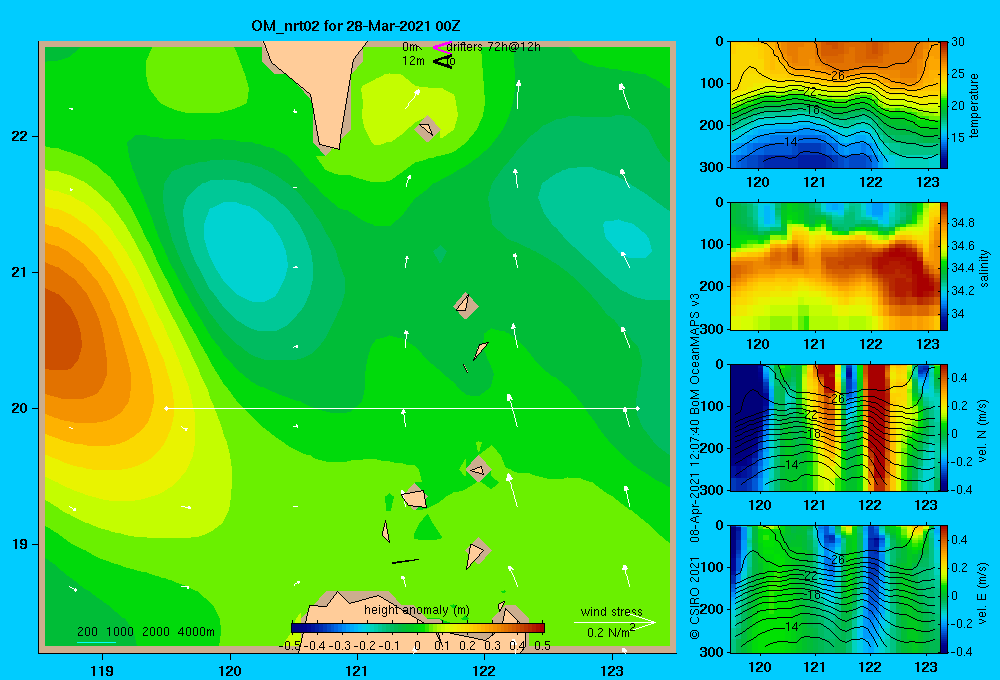Click the black 12m drifter arrow symbol

[x=443, y=61]
